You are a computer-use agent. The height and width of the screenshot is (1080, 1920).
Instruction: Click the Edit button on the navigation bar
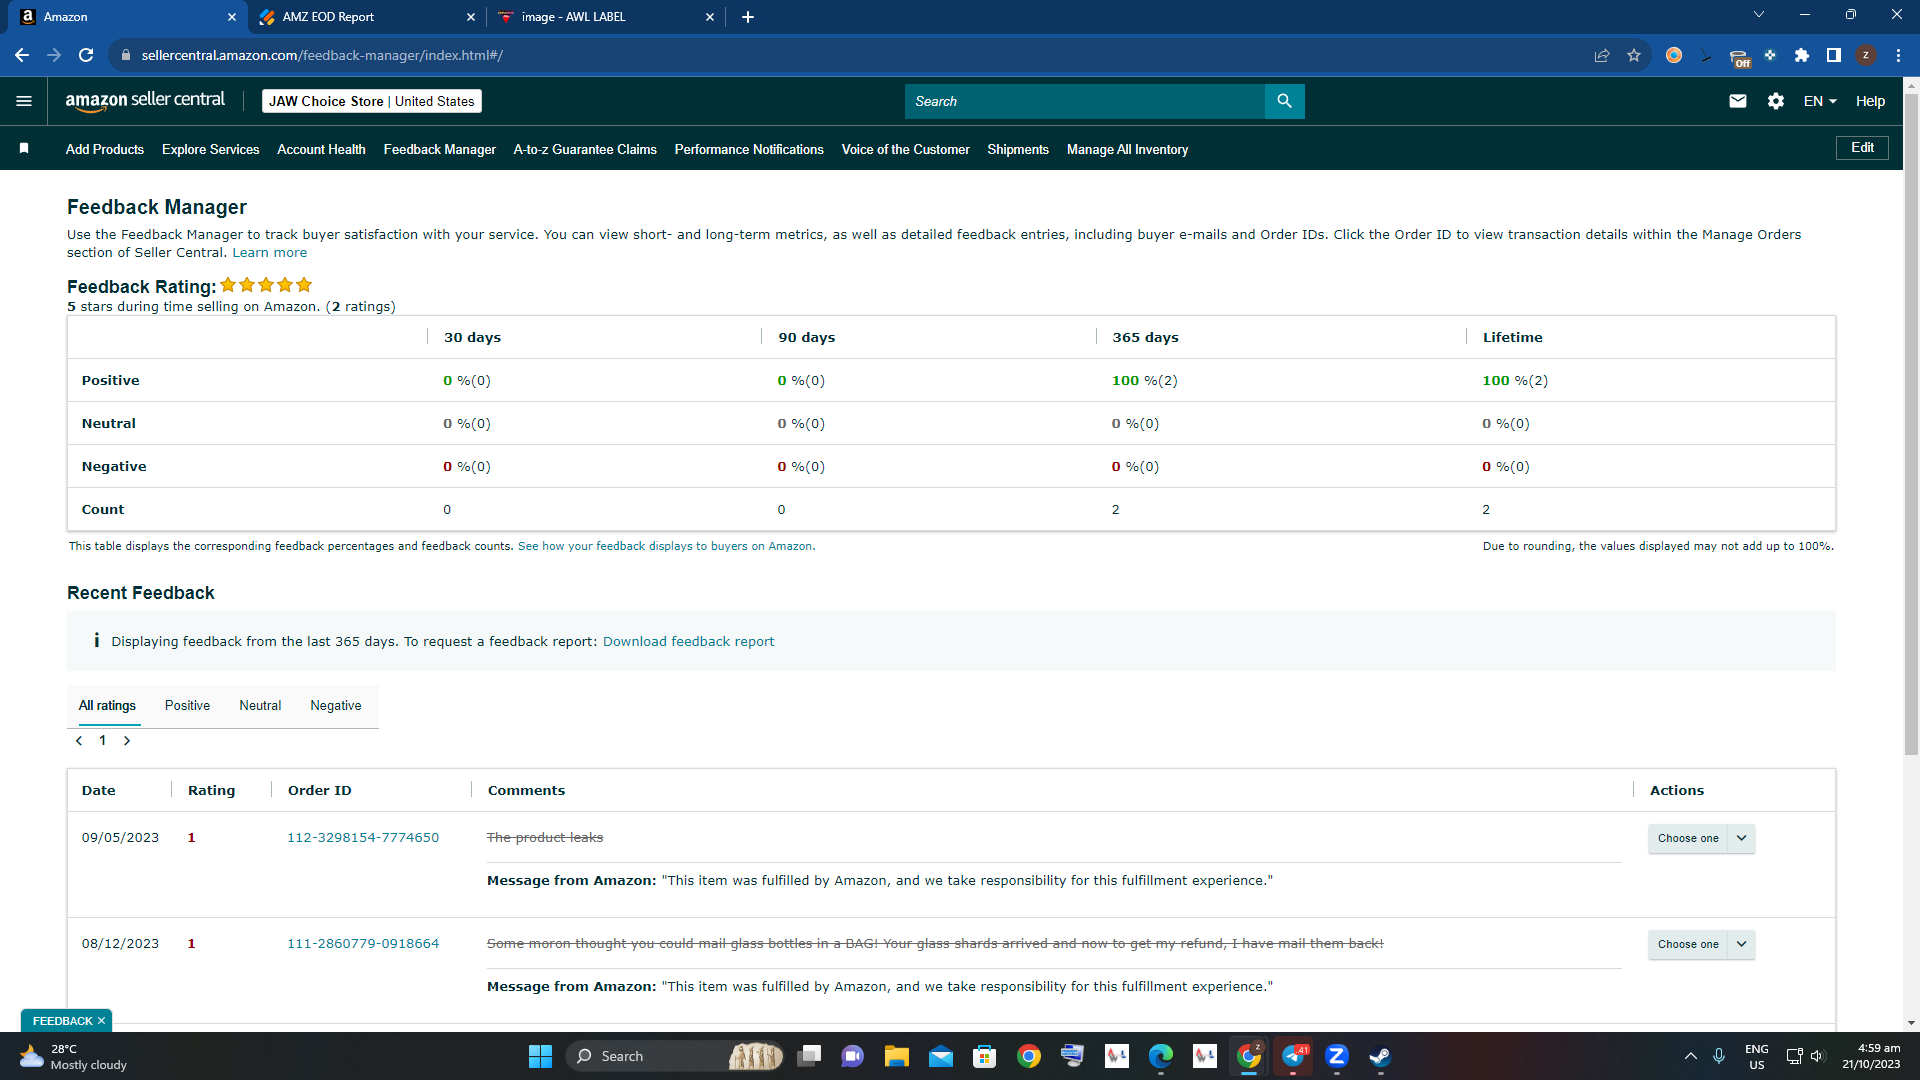[1862, 148]
